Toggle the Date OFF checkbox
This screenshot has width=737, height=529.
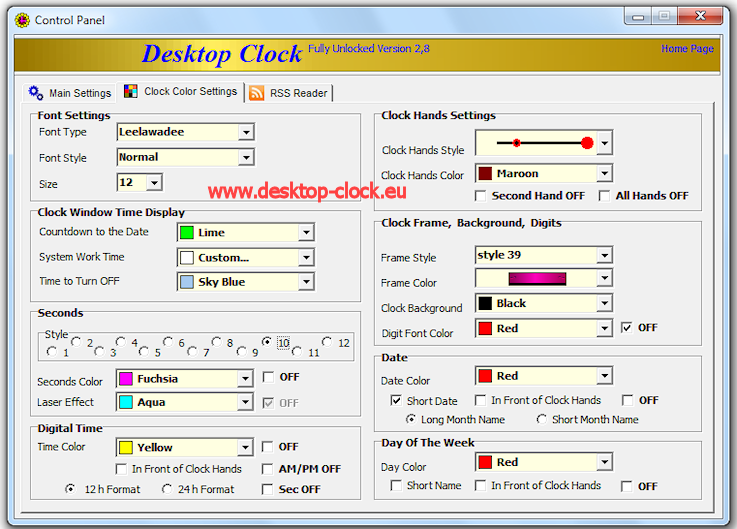[627, 400]
